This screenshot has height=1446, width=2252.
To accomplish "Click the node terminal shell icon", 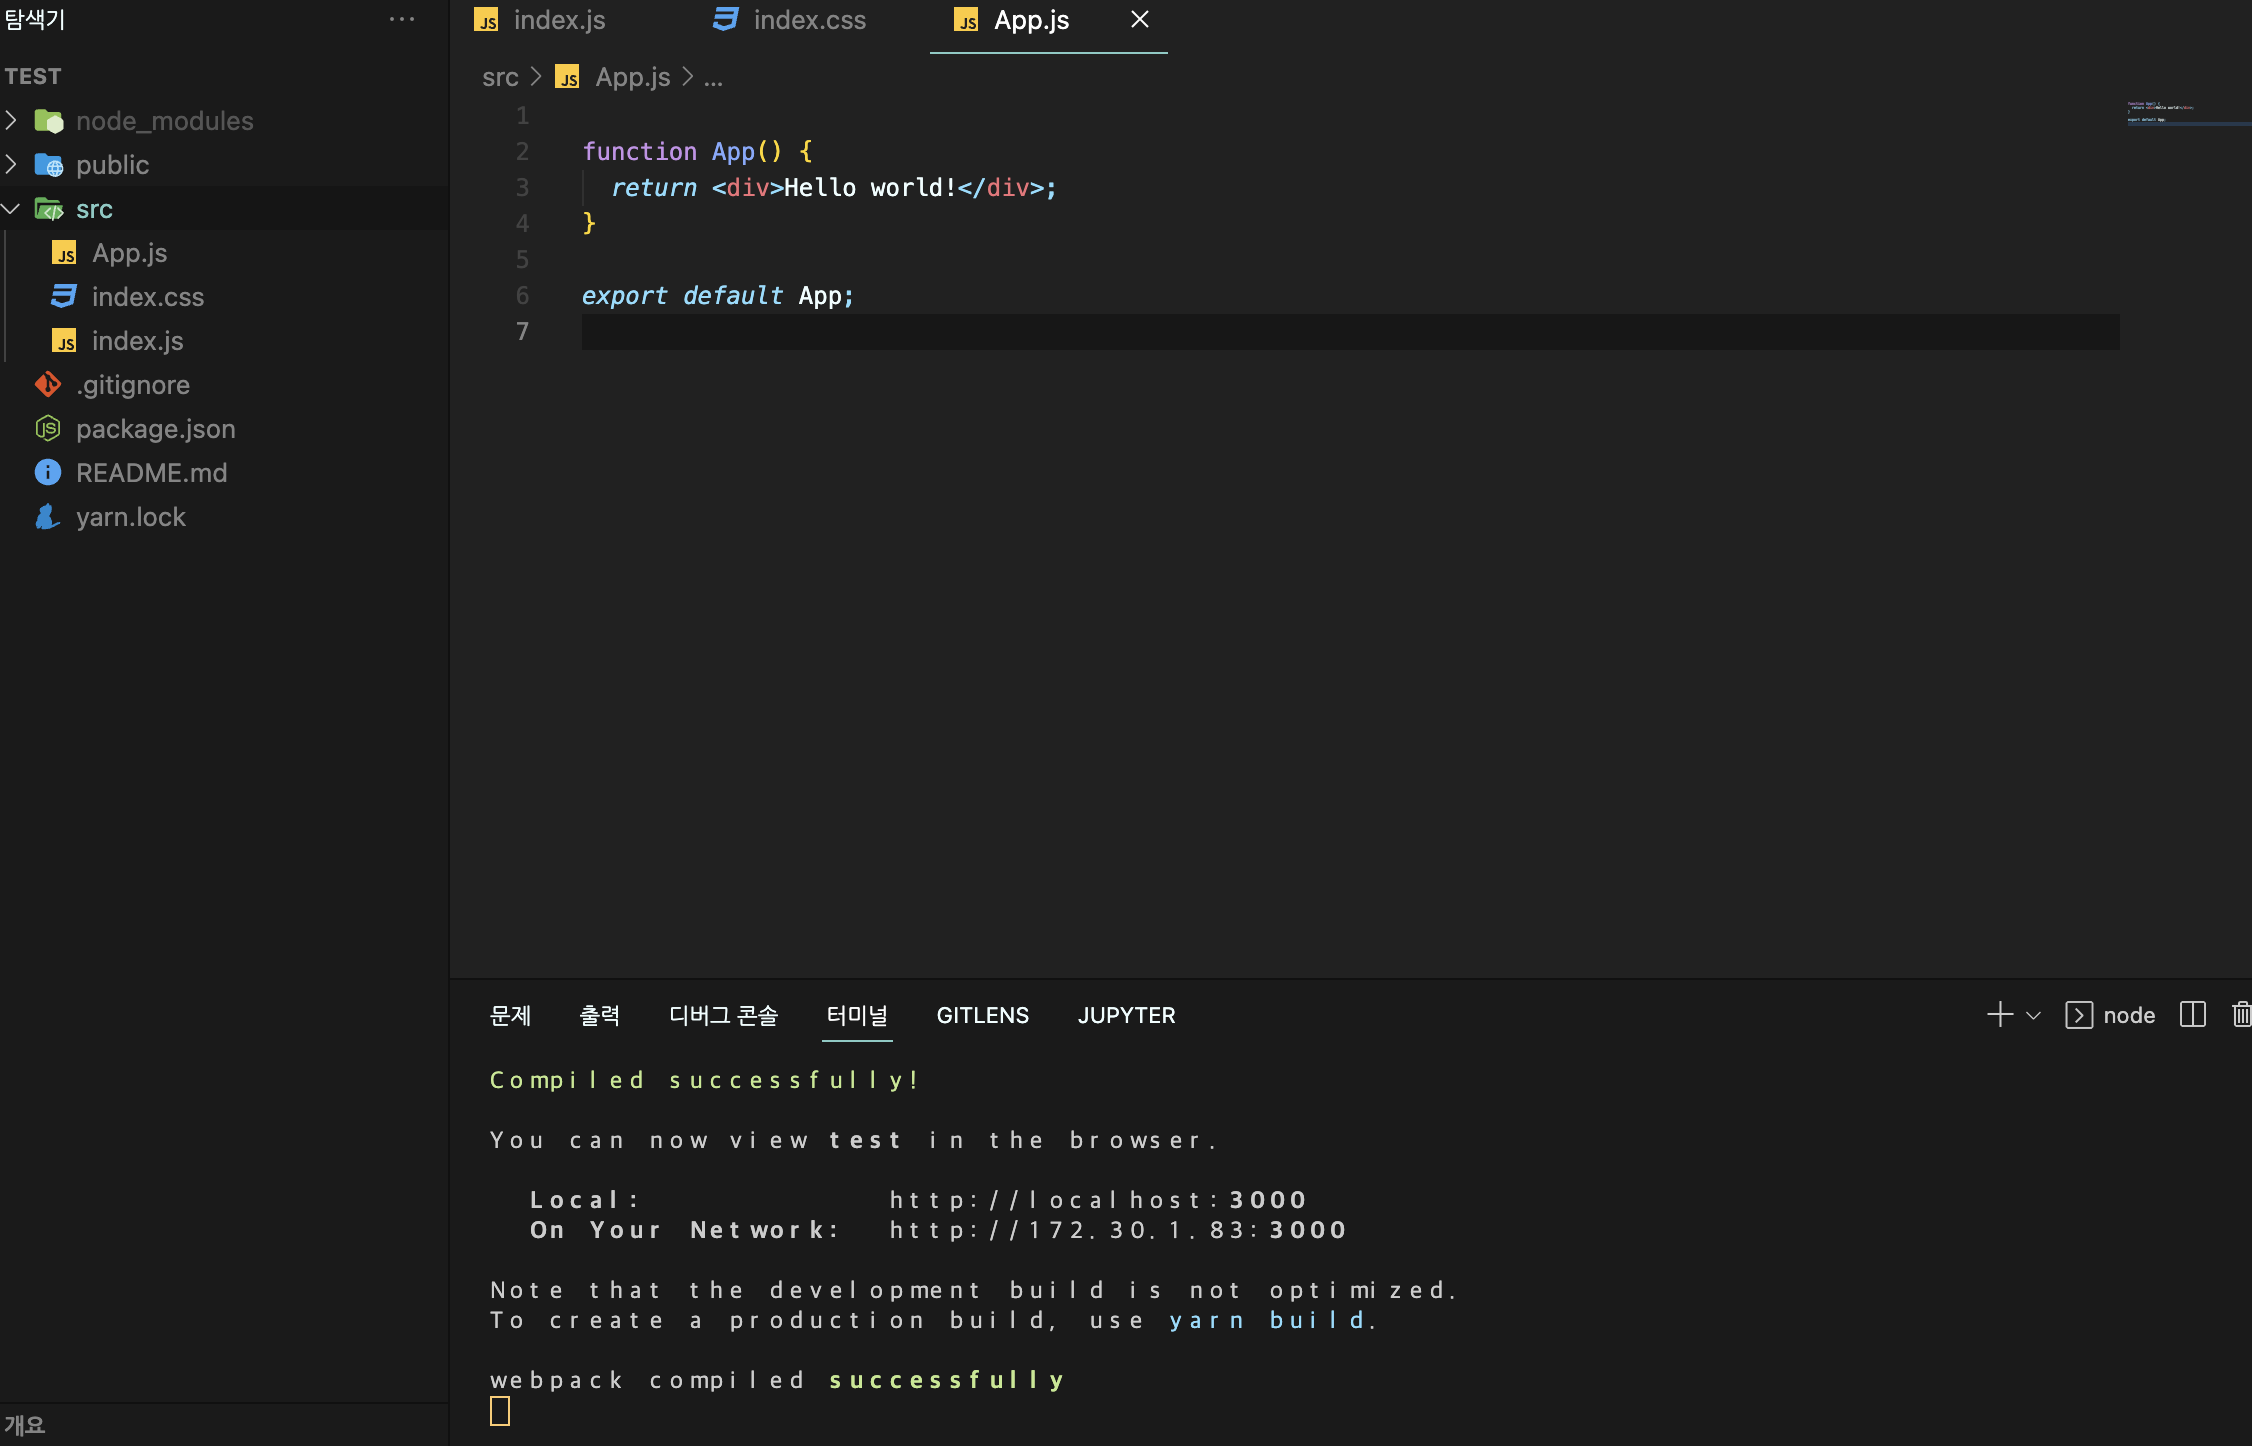I will 2079,1015.
